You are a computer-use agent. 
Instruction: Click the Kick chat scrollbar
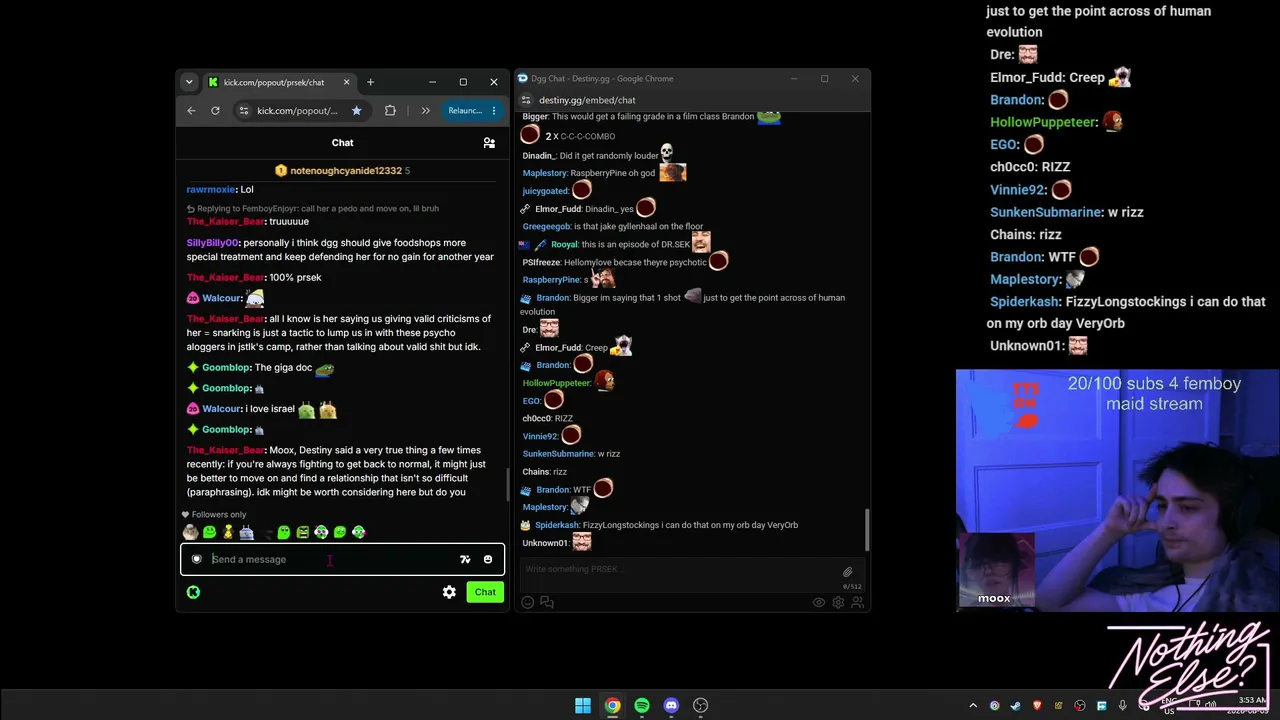506,485
